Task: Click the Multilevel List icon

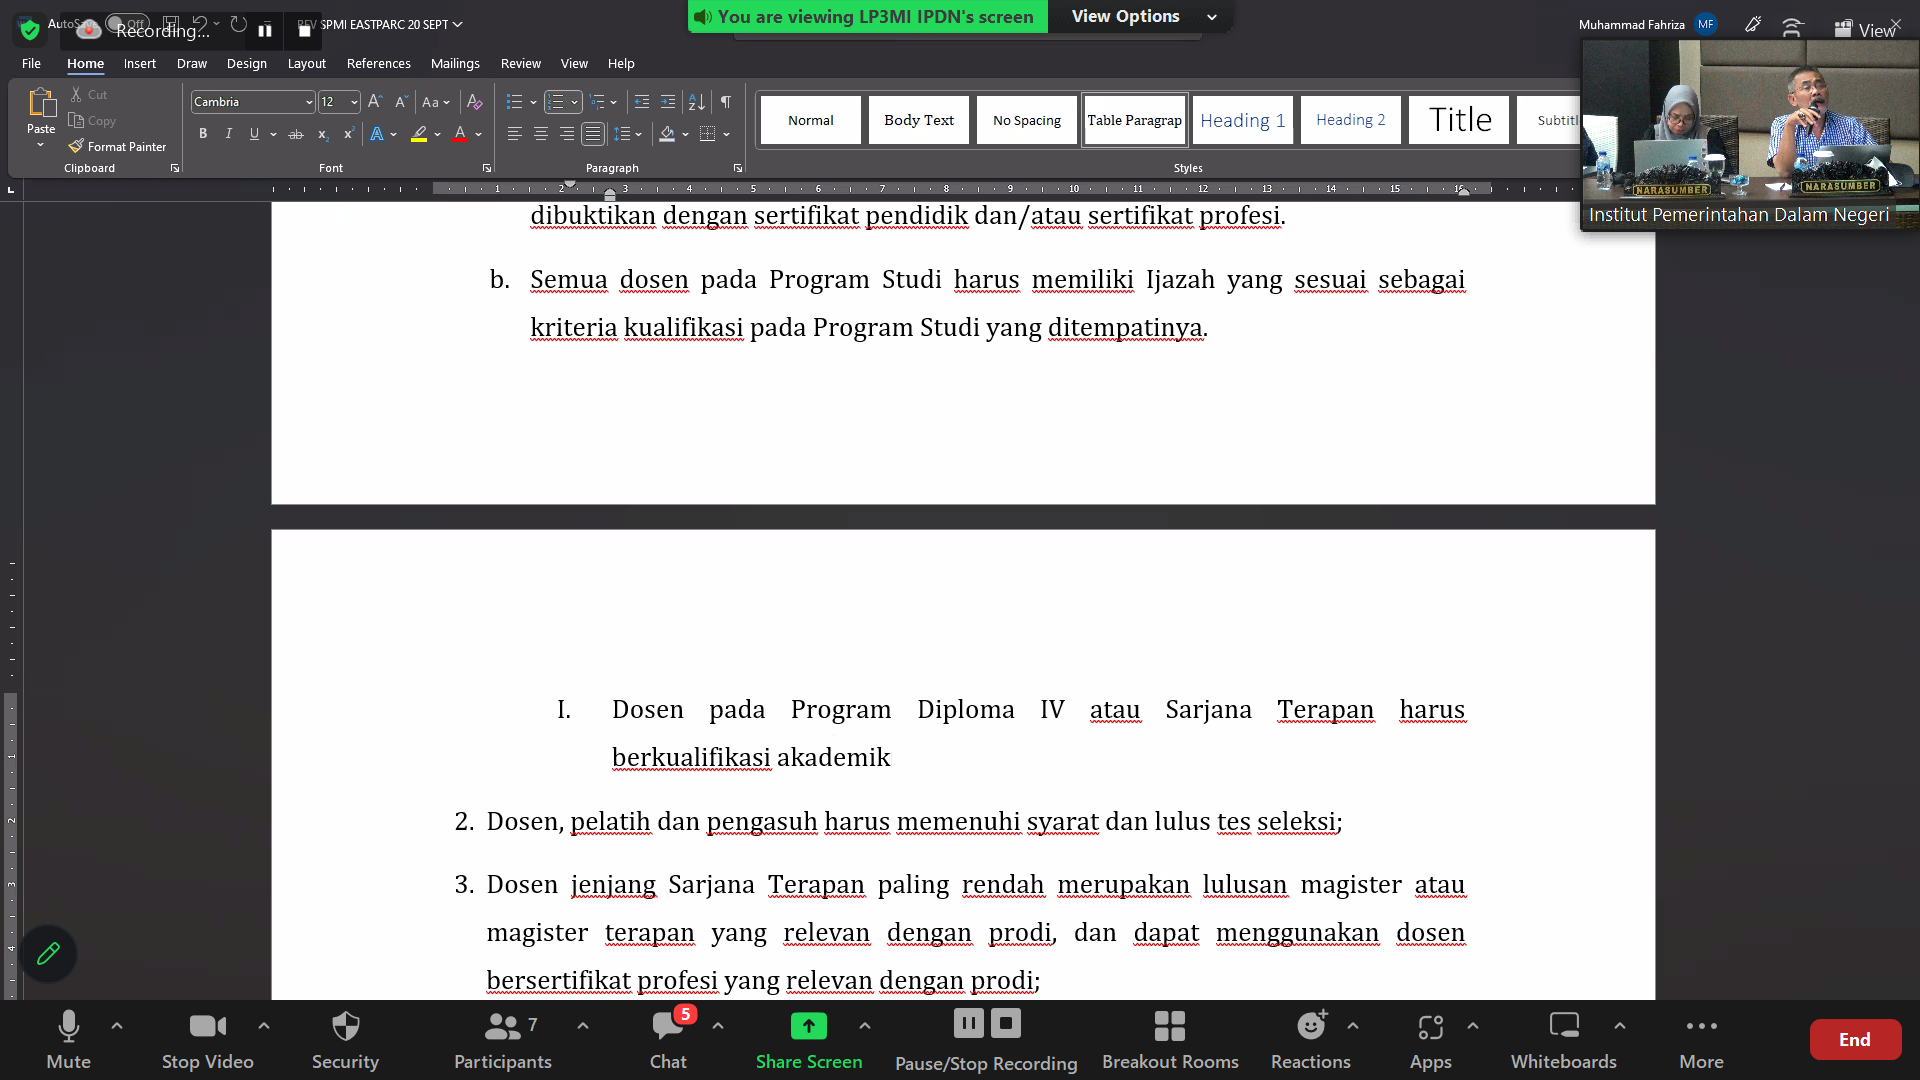Action: (598, 102)
